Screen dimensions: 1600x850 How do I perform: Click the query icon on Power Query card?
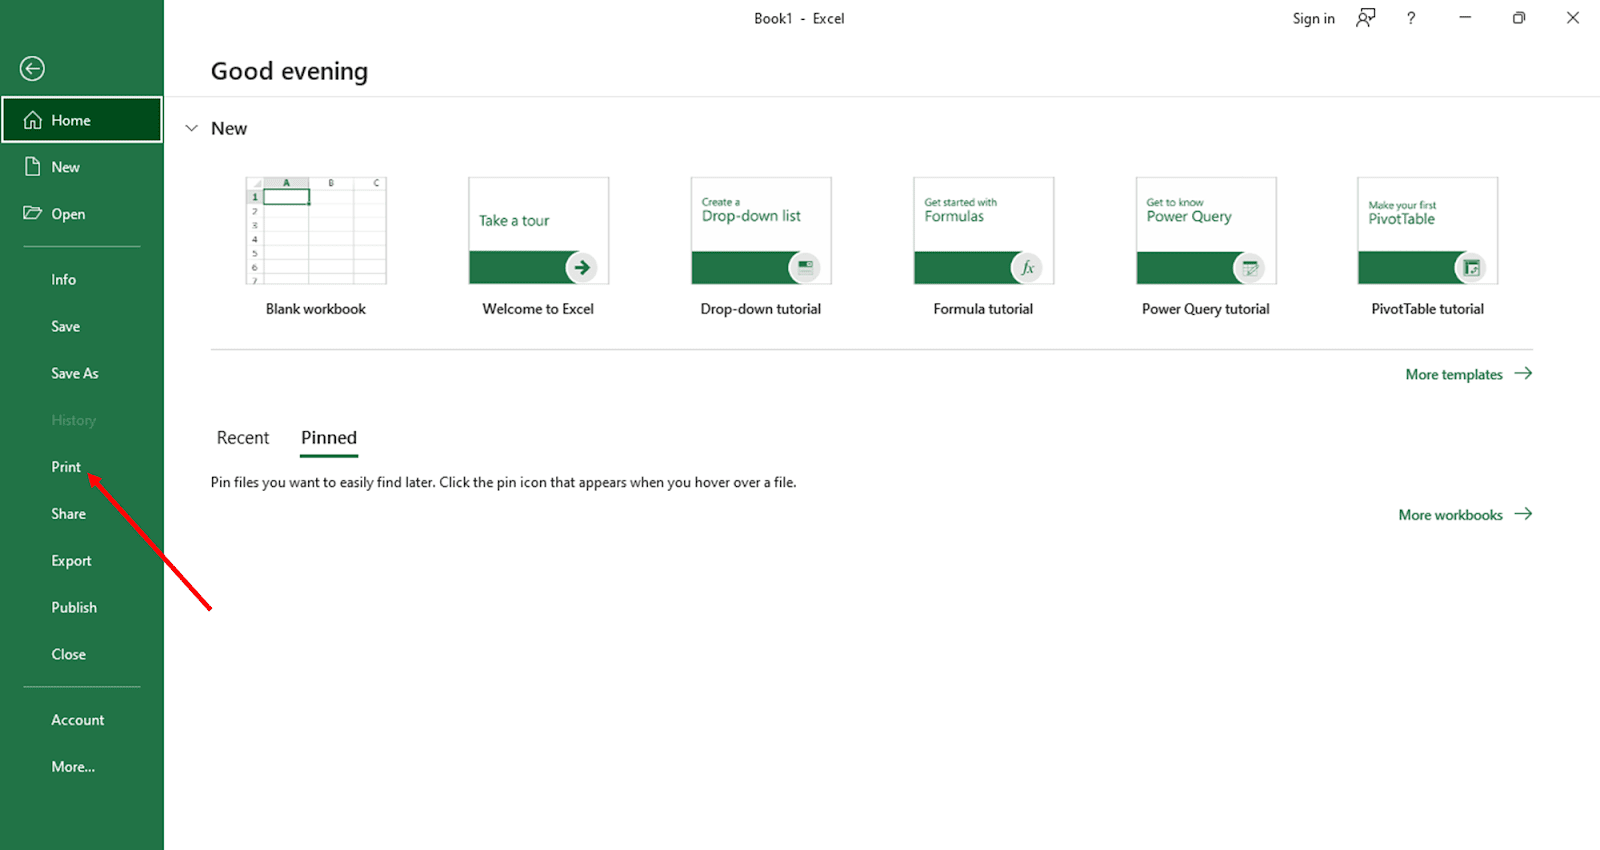tap(1250, 268)
